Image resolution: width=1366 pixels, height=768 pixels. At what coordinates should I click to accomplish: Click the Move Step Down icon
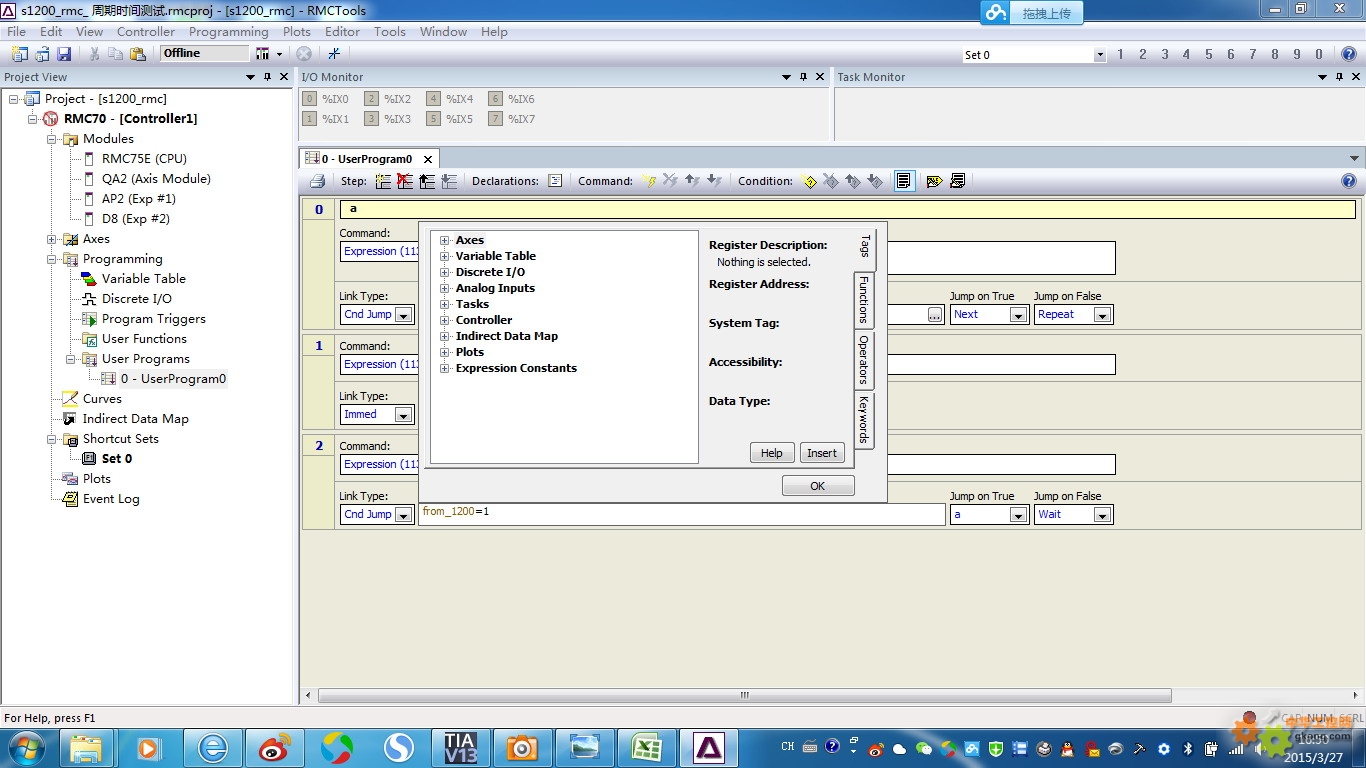point(449,181)
